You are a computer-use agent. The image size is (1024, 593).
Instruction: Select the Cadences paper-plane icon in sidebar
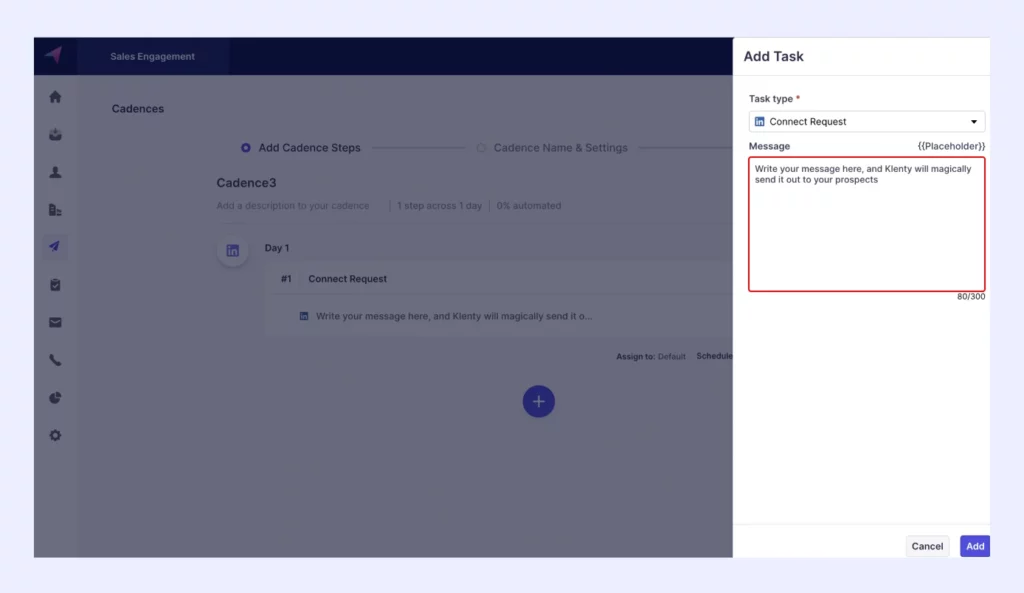pyautogui.click(x=55, y=247)
